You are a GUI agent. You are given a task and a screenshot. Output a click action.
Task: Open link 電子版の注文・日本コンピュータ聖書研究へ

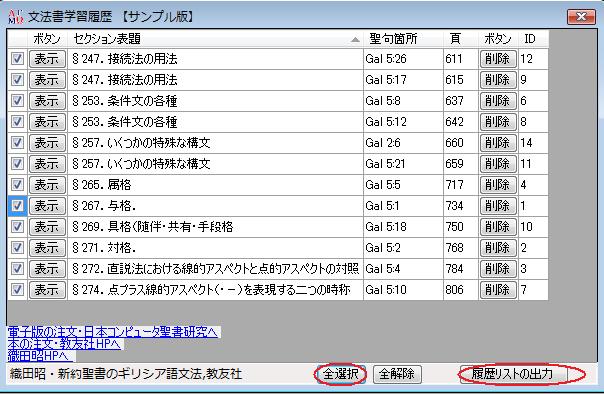(x=113, y=332)
